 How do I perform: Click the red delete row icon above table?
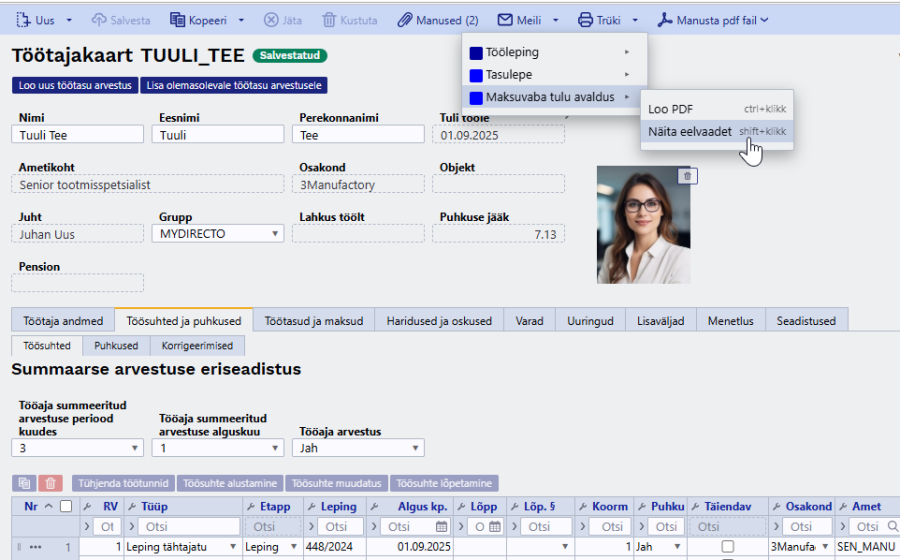pyautogui.click(x=51, y=483)
